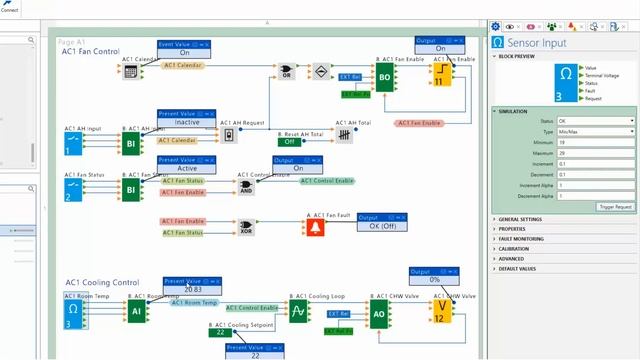Open the gear properties tab

(496, 27)
